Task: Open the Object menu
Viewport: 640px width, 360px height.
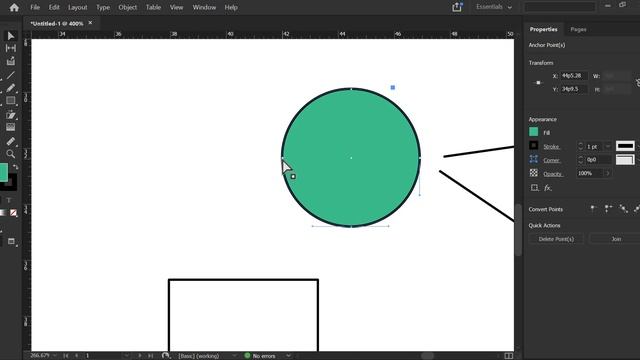Action: (x=127, y=7)
